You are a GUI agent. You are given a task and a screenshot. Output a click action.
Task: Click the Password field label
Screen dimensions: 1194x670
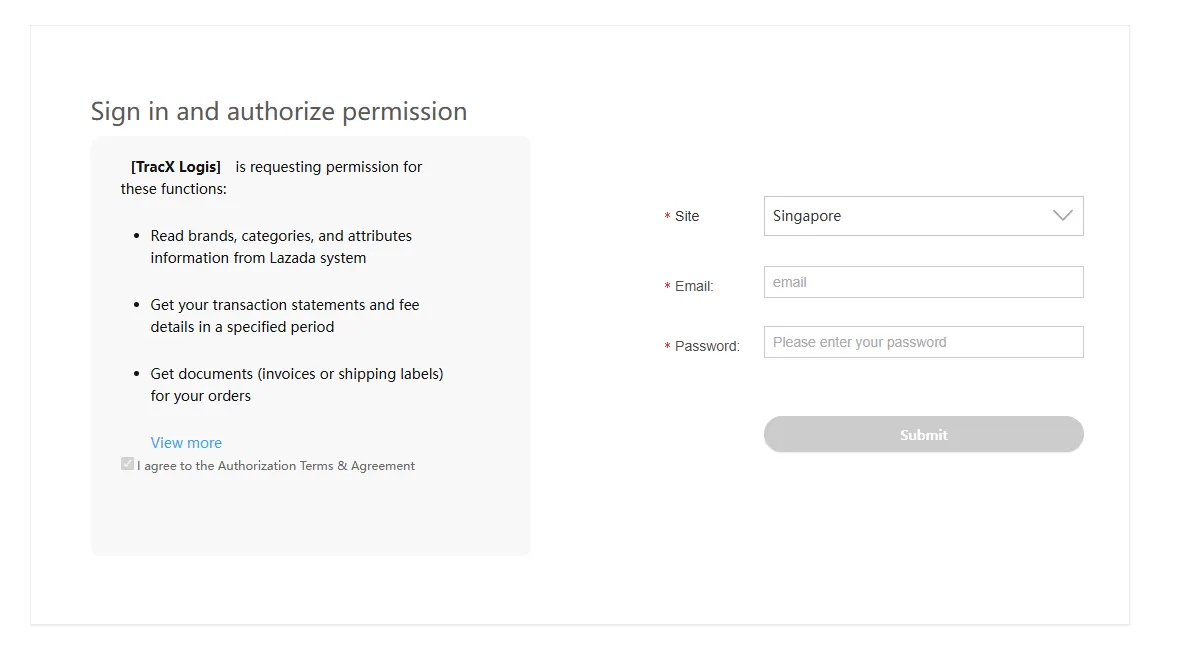tap(707, 346)
